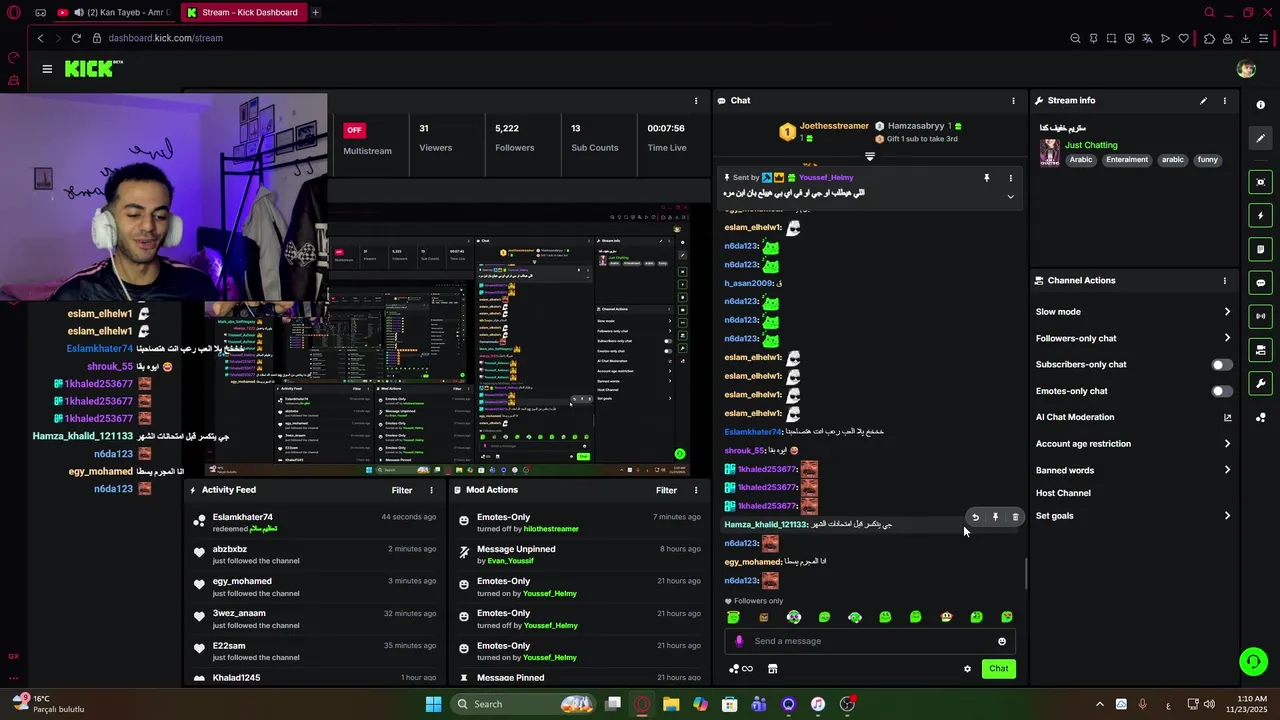Open the shop icon below message box
Viewport: 1280px width, 720px height.
(772, 669)
